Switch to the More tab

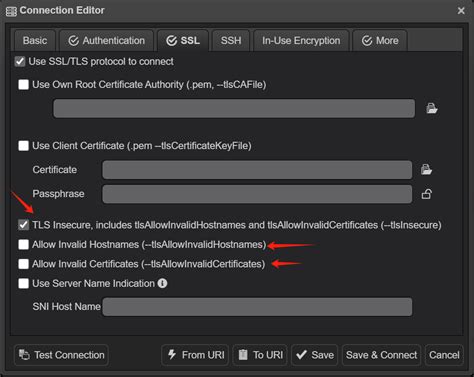pyautogui.click(x=380, y=41)
